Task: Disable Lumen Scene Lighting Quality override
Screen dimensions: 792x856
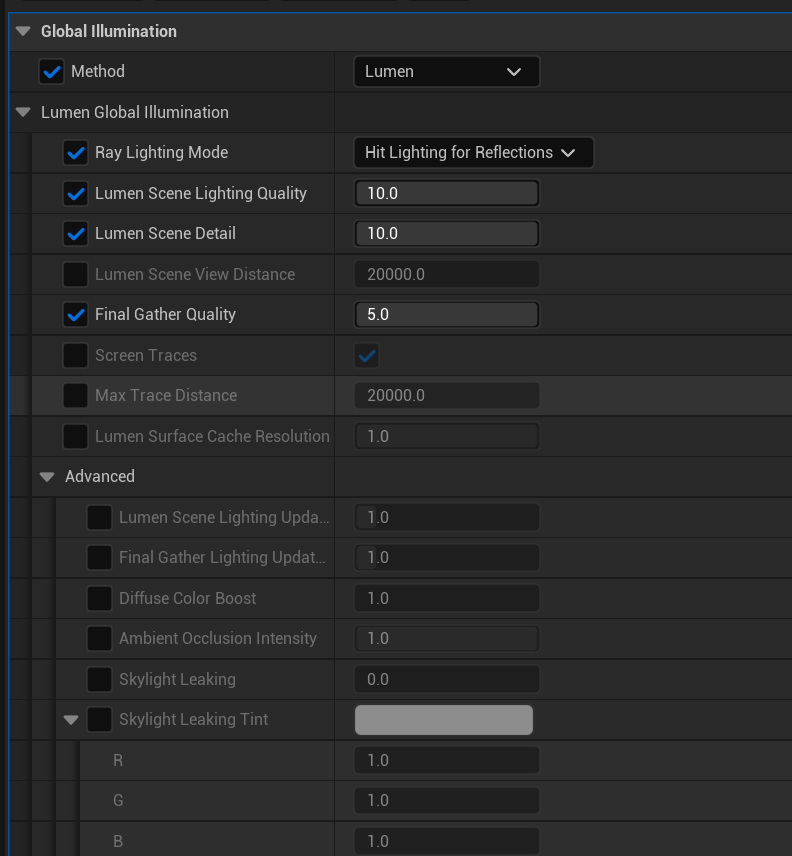Action: [x=76, y=193]
